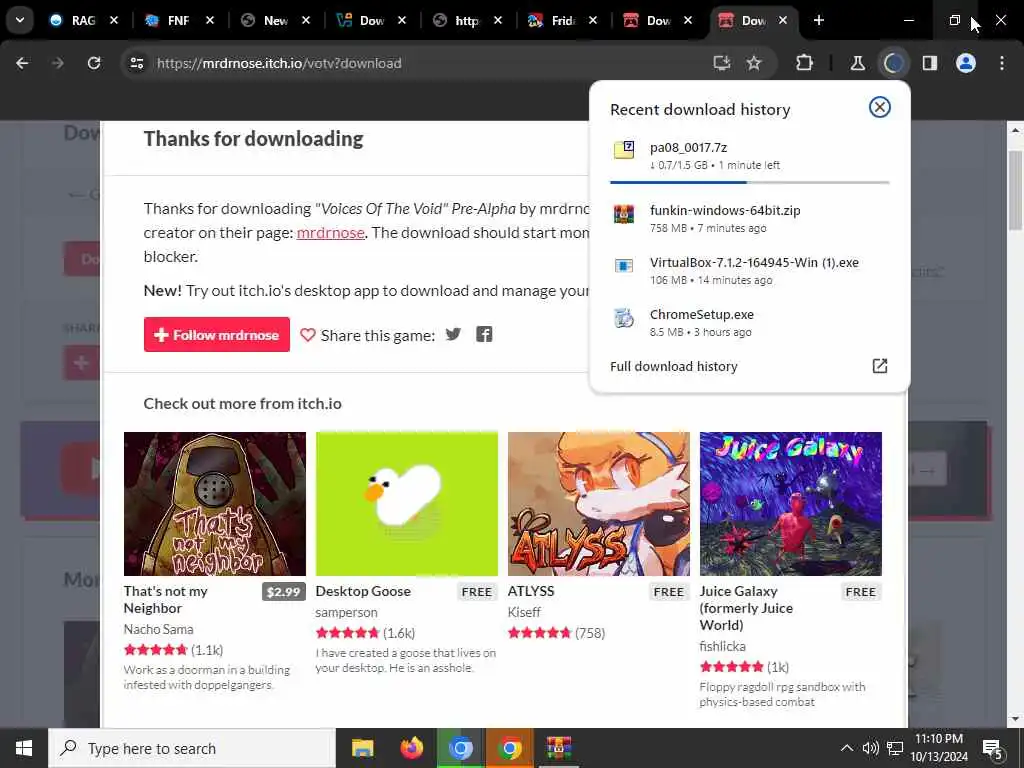Open Desktop Goose title link
The width and height of the screenshot is (1024, 768).
(363, 591)
